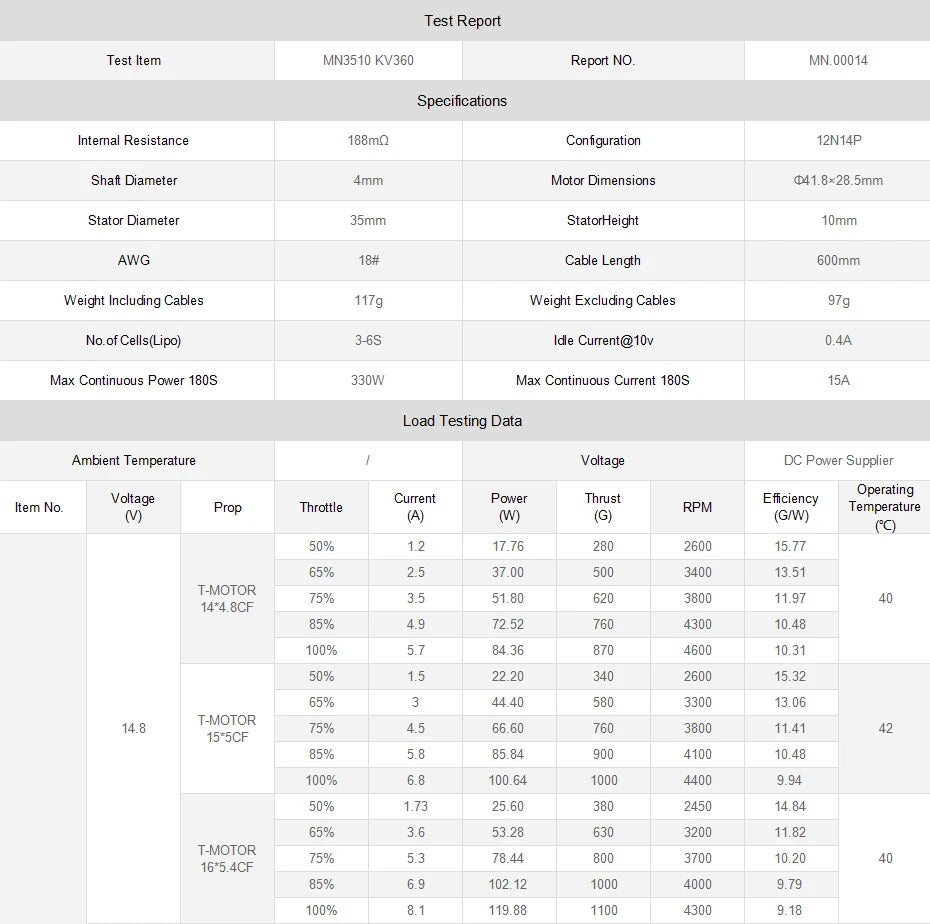This screenshot has width=930, height=924.
Task: Click the T-MOTOR 14*4.8CF prop cell
Action: pyautogui.click(x=227, y=598)
